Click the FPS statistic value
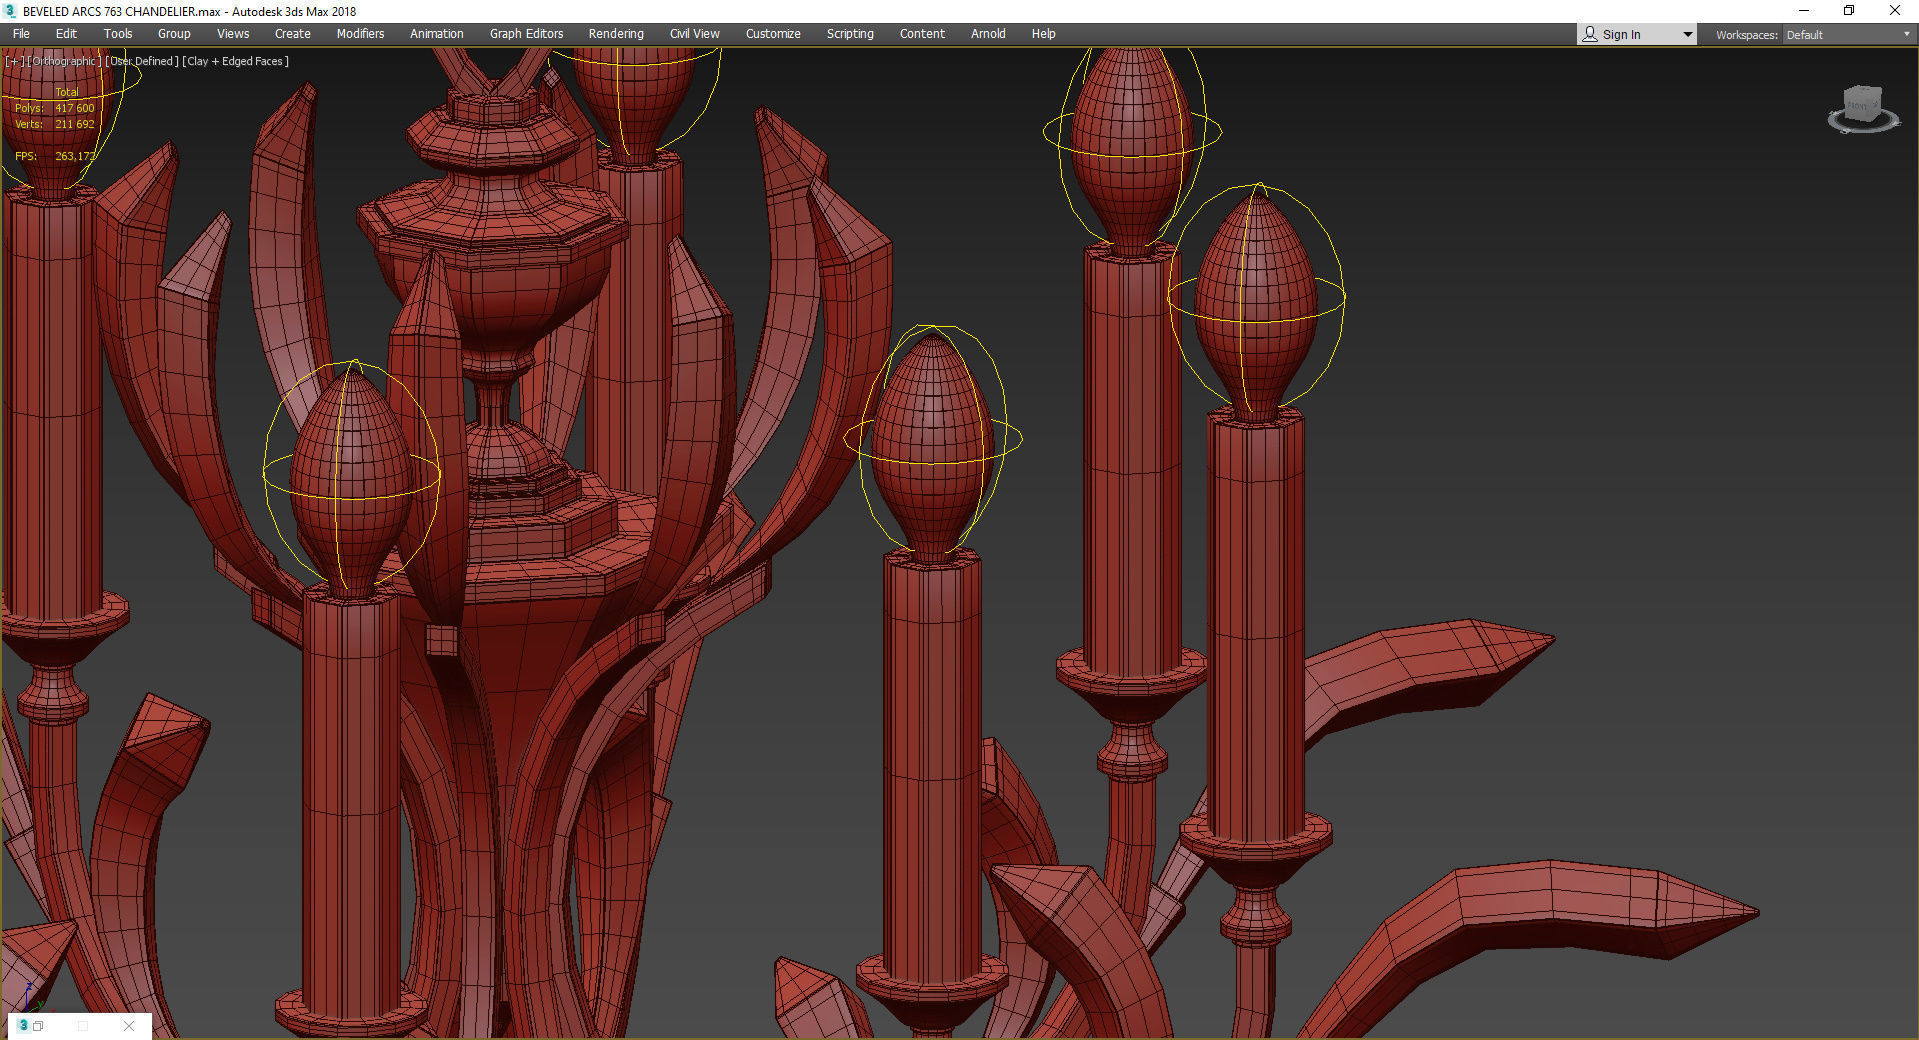 coord(75,156)
